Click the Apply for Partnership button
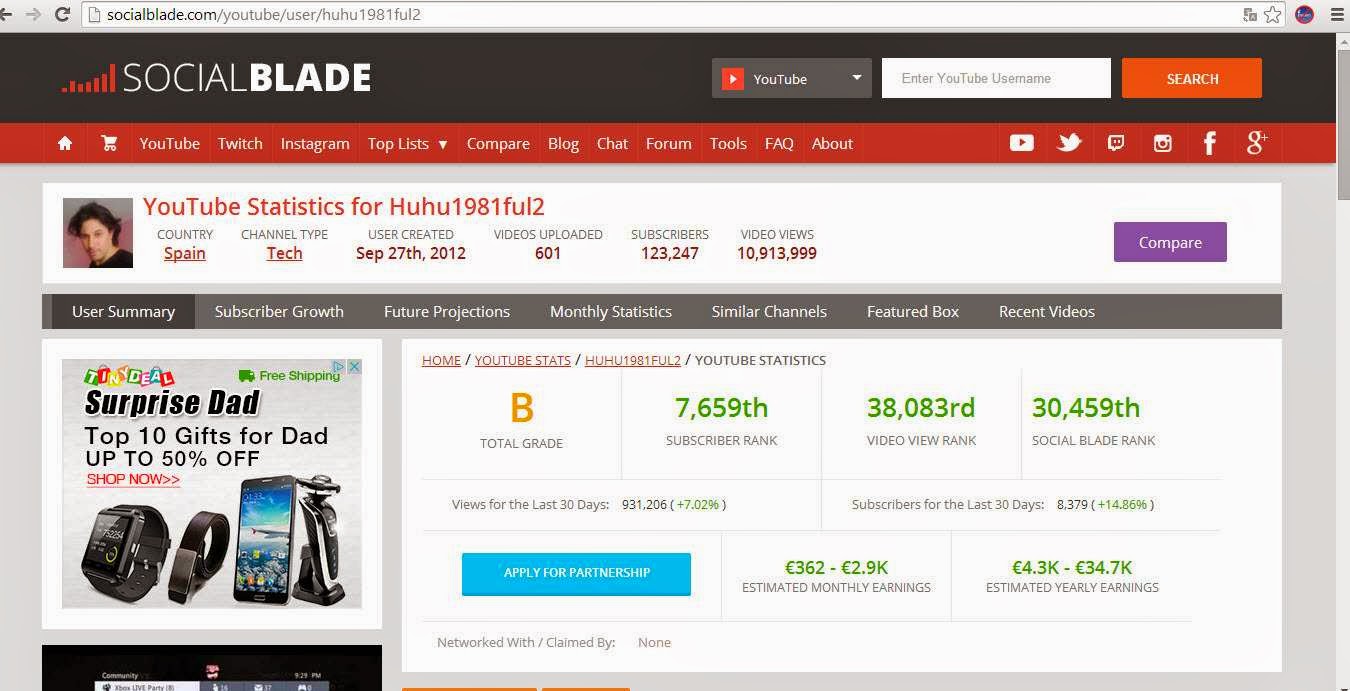This screenshot has width=1350, height=691. point(576,573)
